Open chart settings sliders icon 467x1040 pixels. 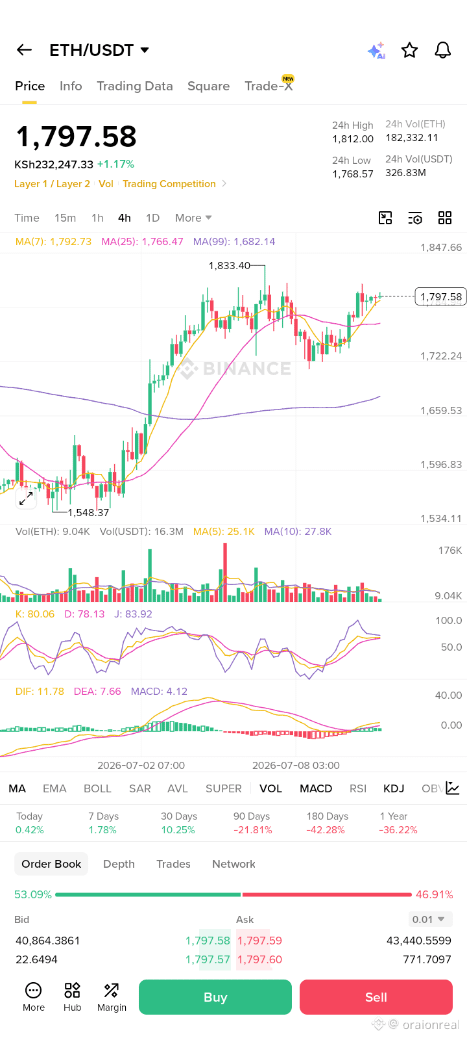[415, 218]
